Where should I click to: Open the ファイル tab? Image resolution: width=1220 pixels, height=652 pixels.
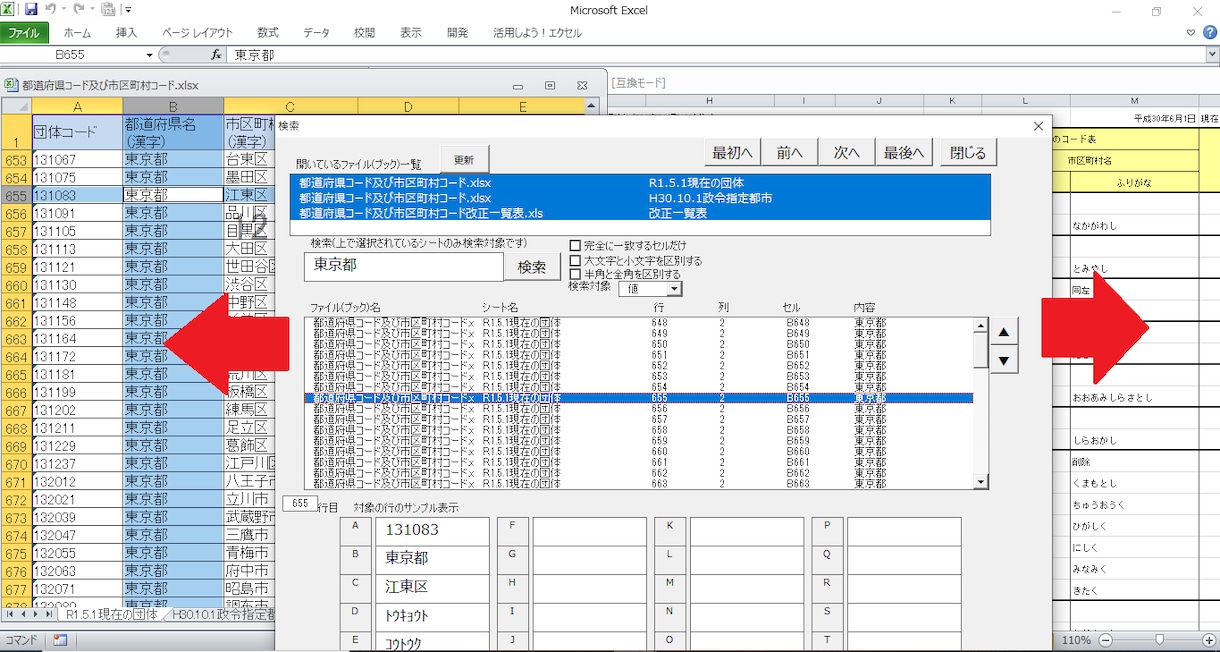(23, 33)
